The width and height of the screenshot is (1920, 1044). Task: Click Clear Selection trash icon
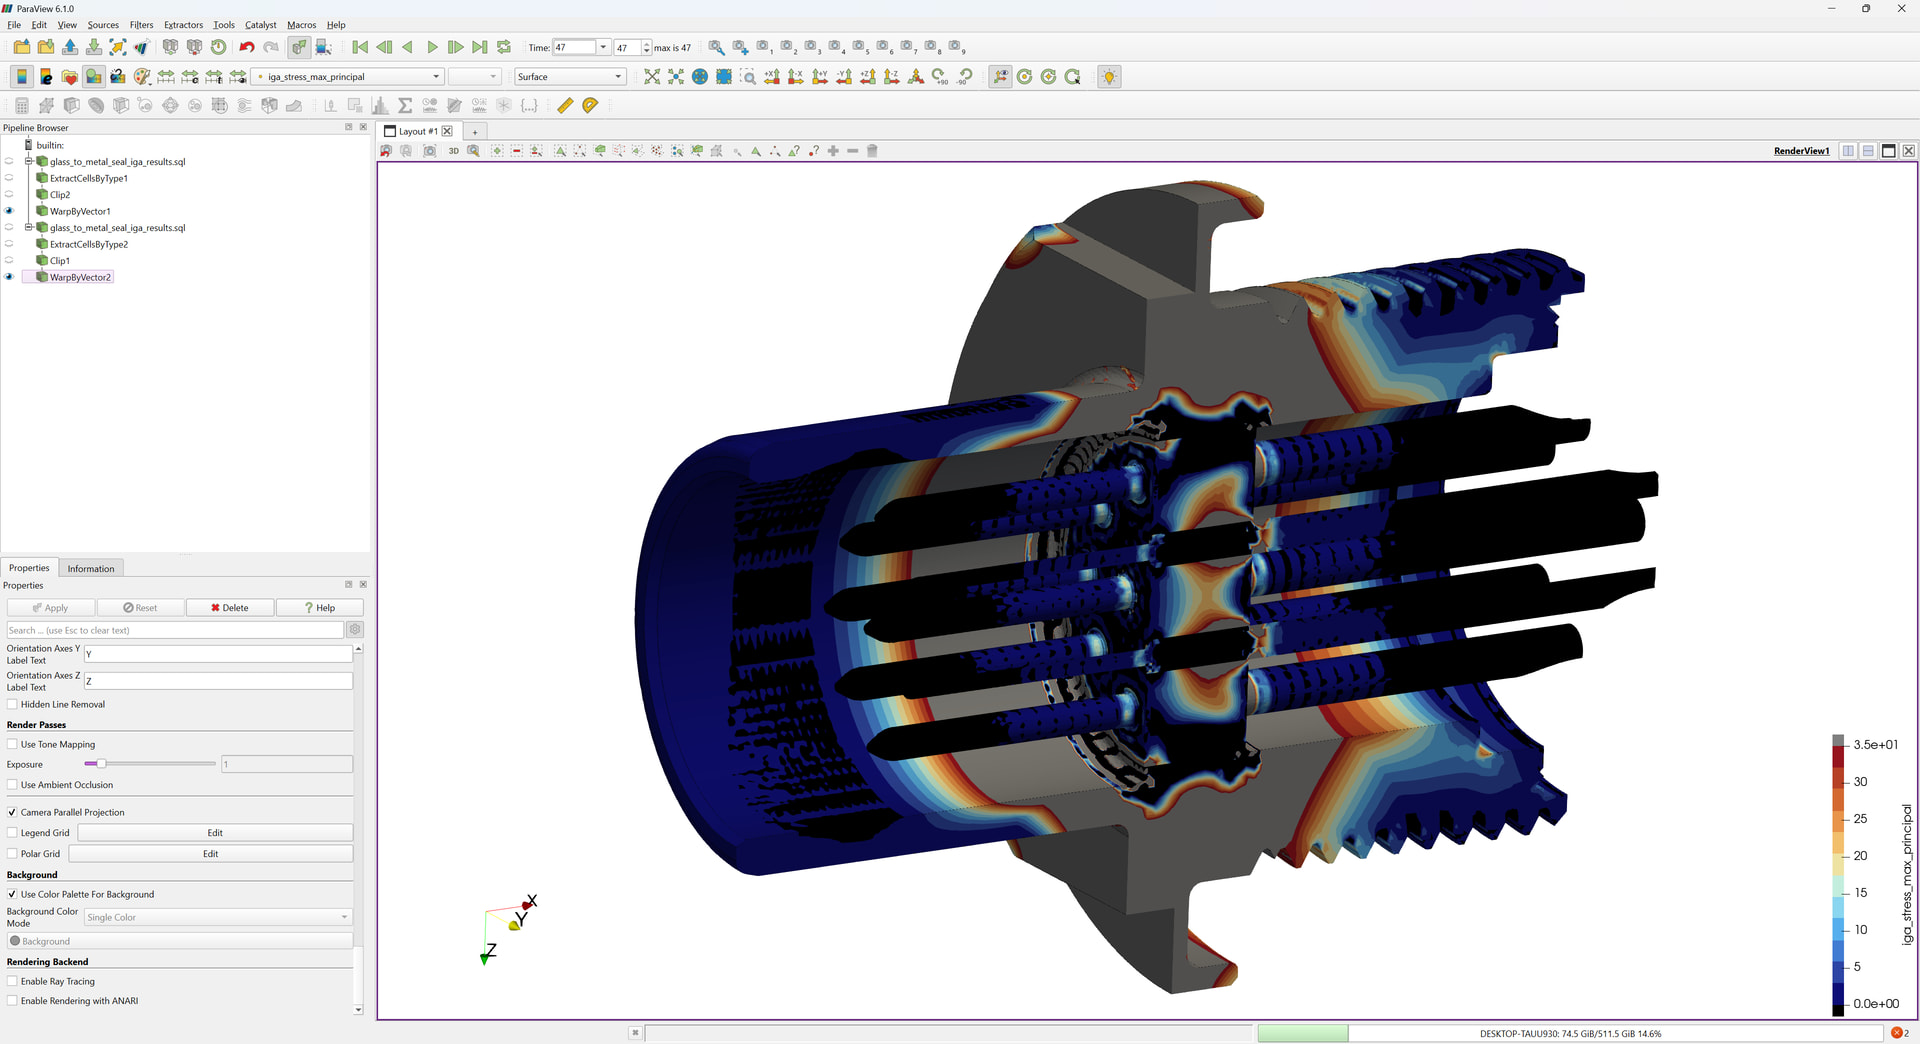click(x=872, y=151)
